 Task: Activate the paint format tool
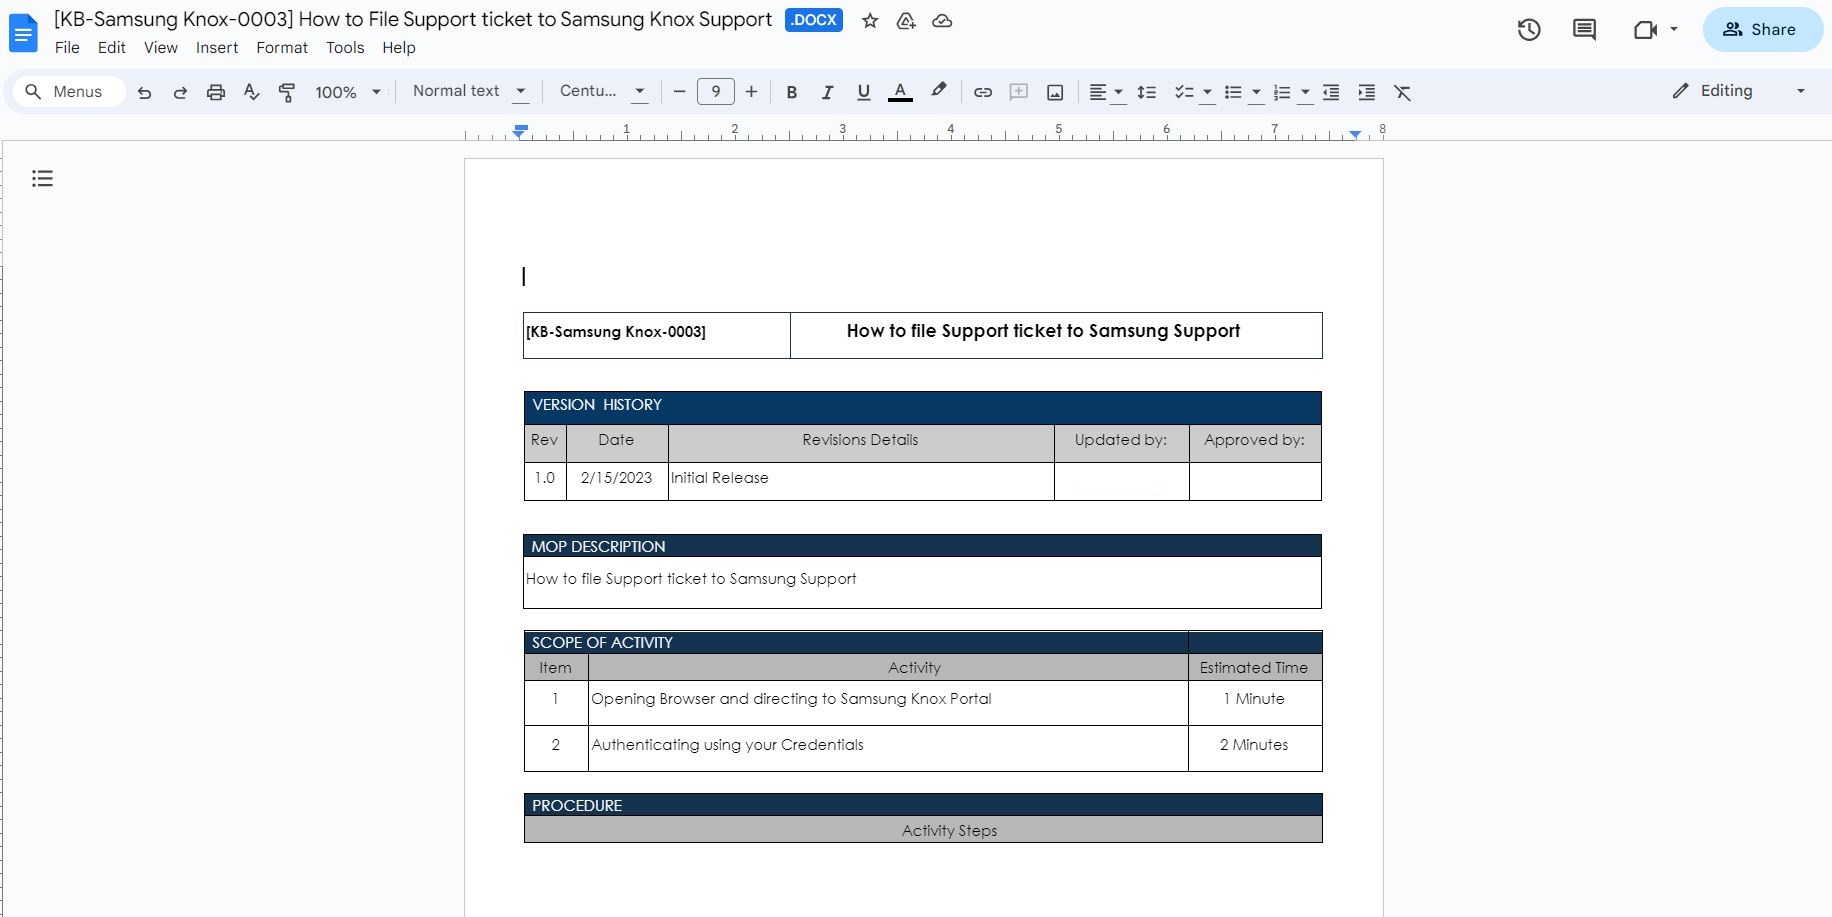tap(287, 92)
